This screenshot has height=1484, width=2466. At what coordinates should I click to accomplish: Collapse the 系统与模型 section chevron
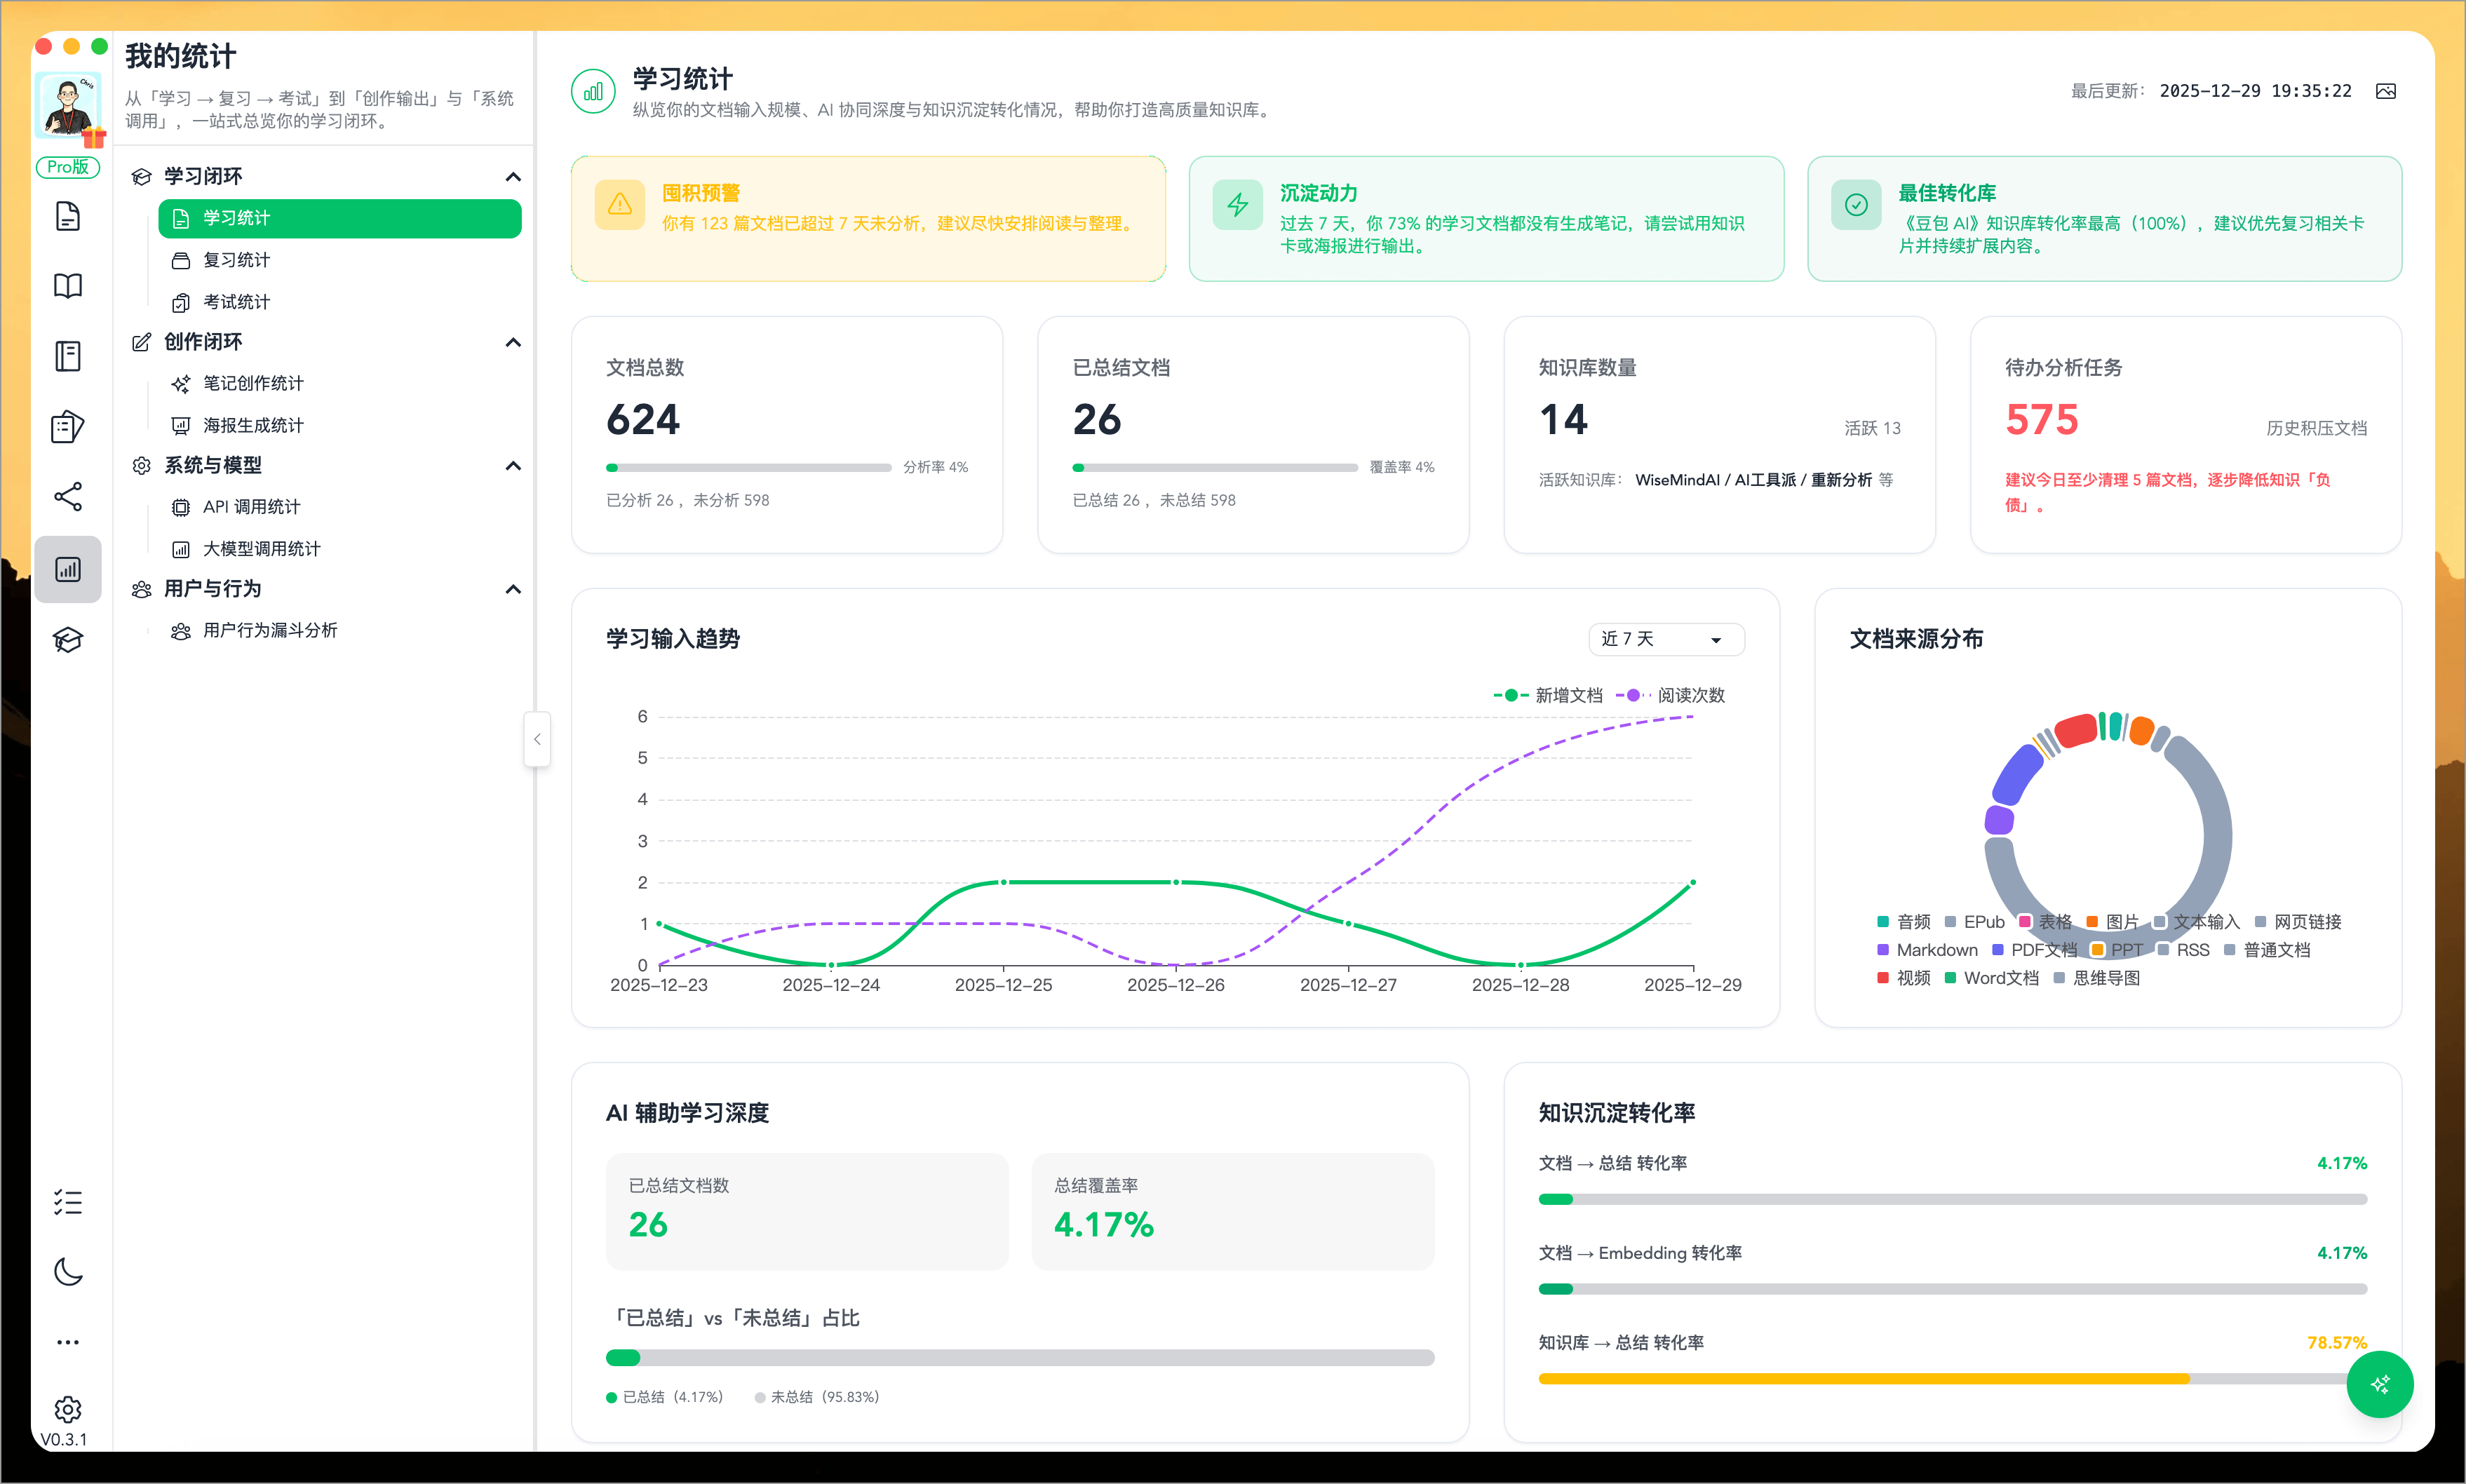click(x=513, y=466)
